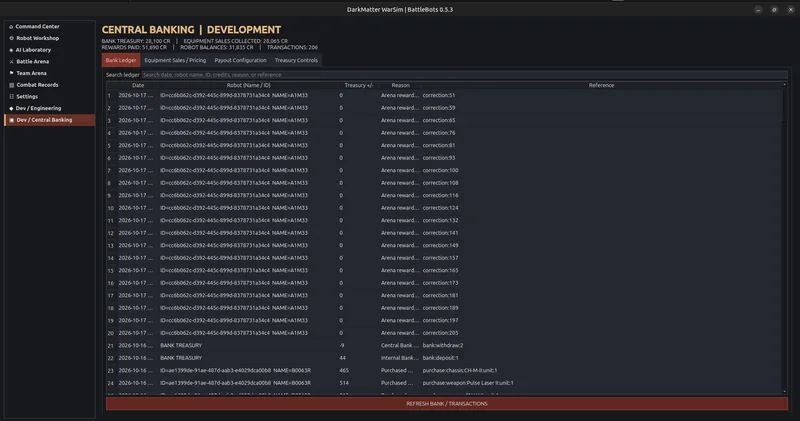Click purchase:weapon:Pulse Laser II:unit:1 reference
This screenshot has height=421, width=800.
468,383
